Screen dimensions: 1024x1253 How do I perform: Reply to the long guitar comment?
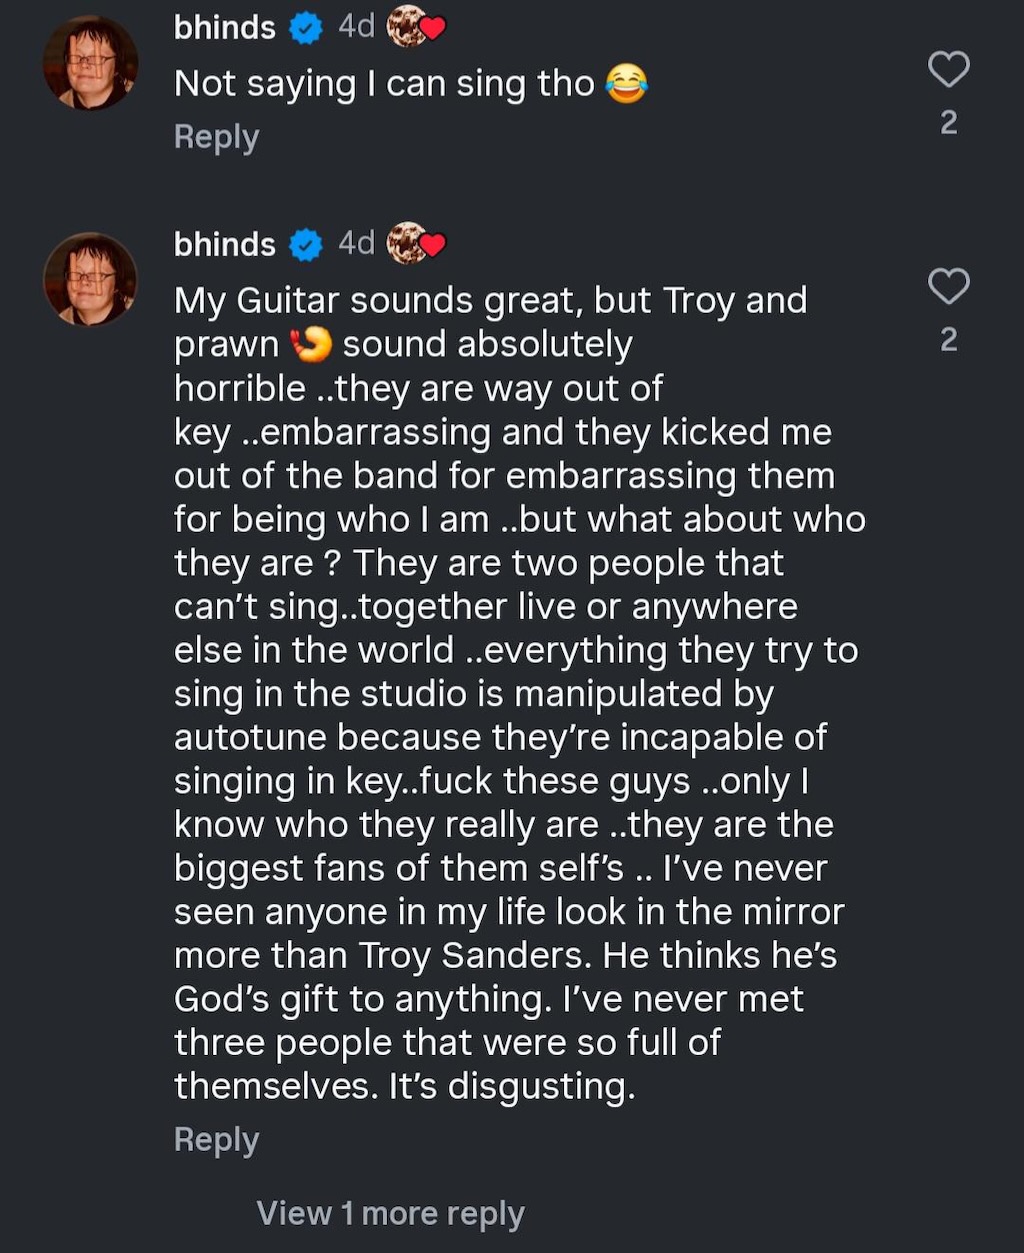pos(216,1140)
